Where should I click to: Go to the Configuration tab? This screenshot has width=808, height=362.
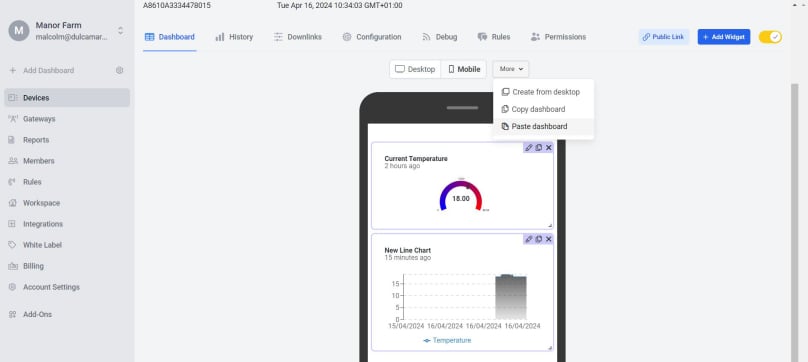point(372,37)
